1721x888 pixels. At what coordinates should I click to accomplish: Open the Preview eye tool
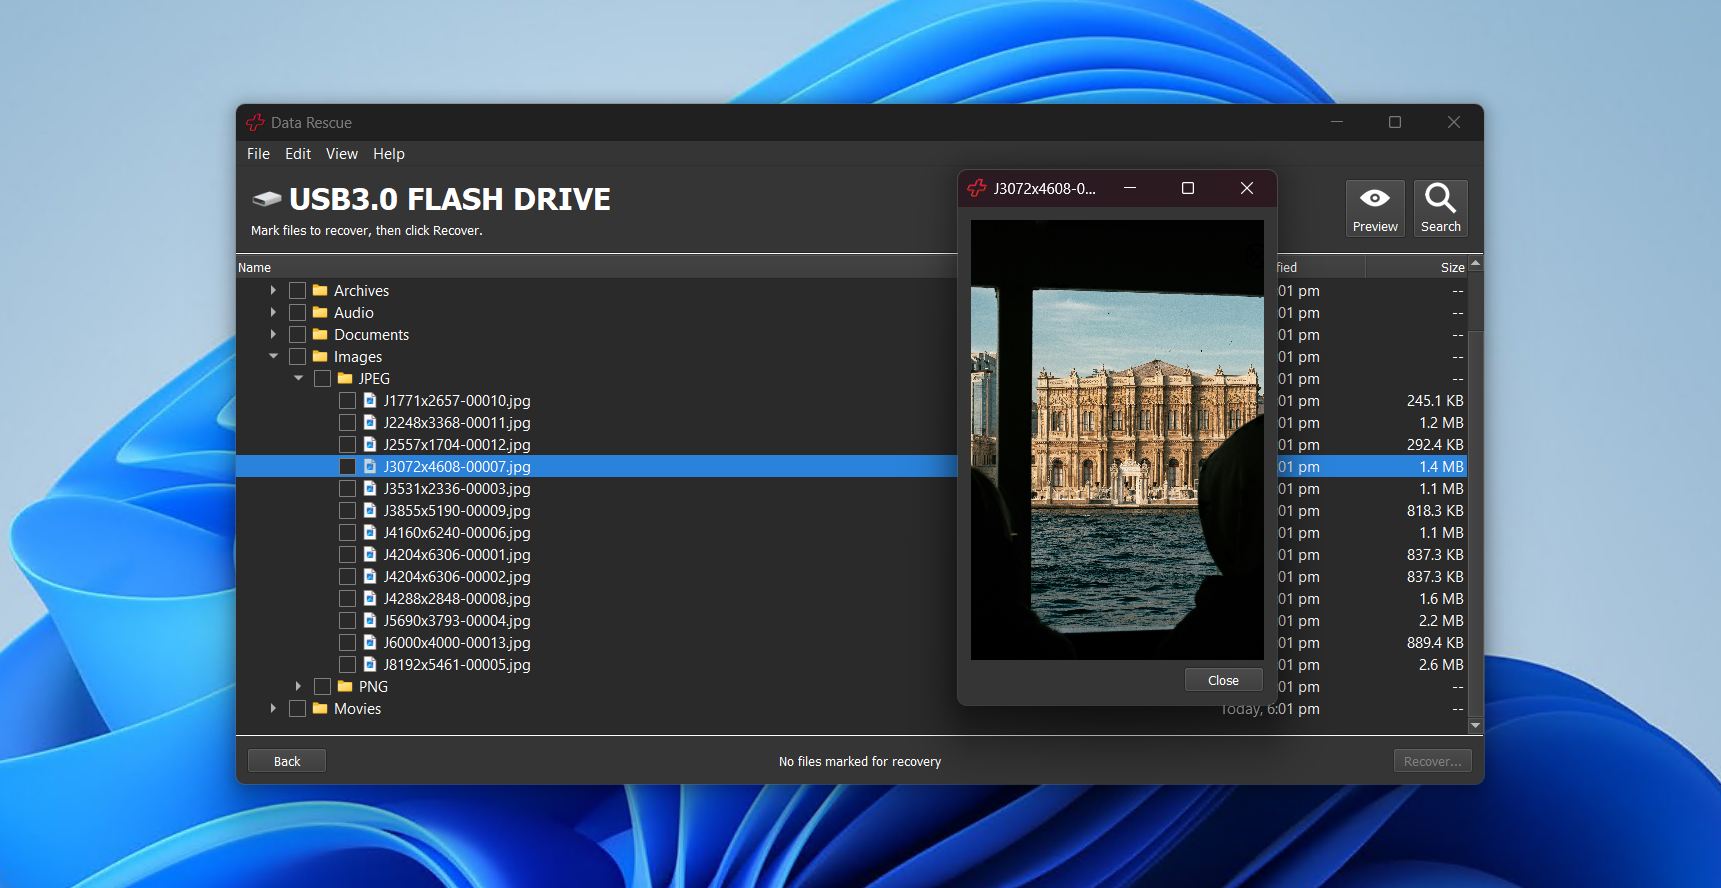(1375, 208)
